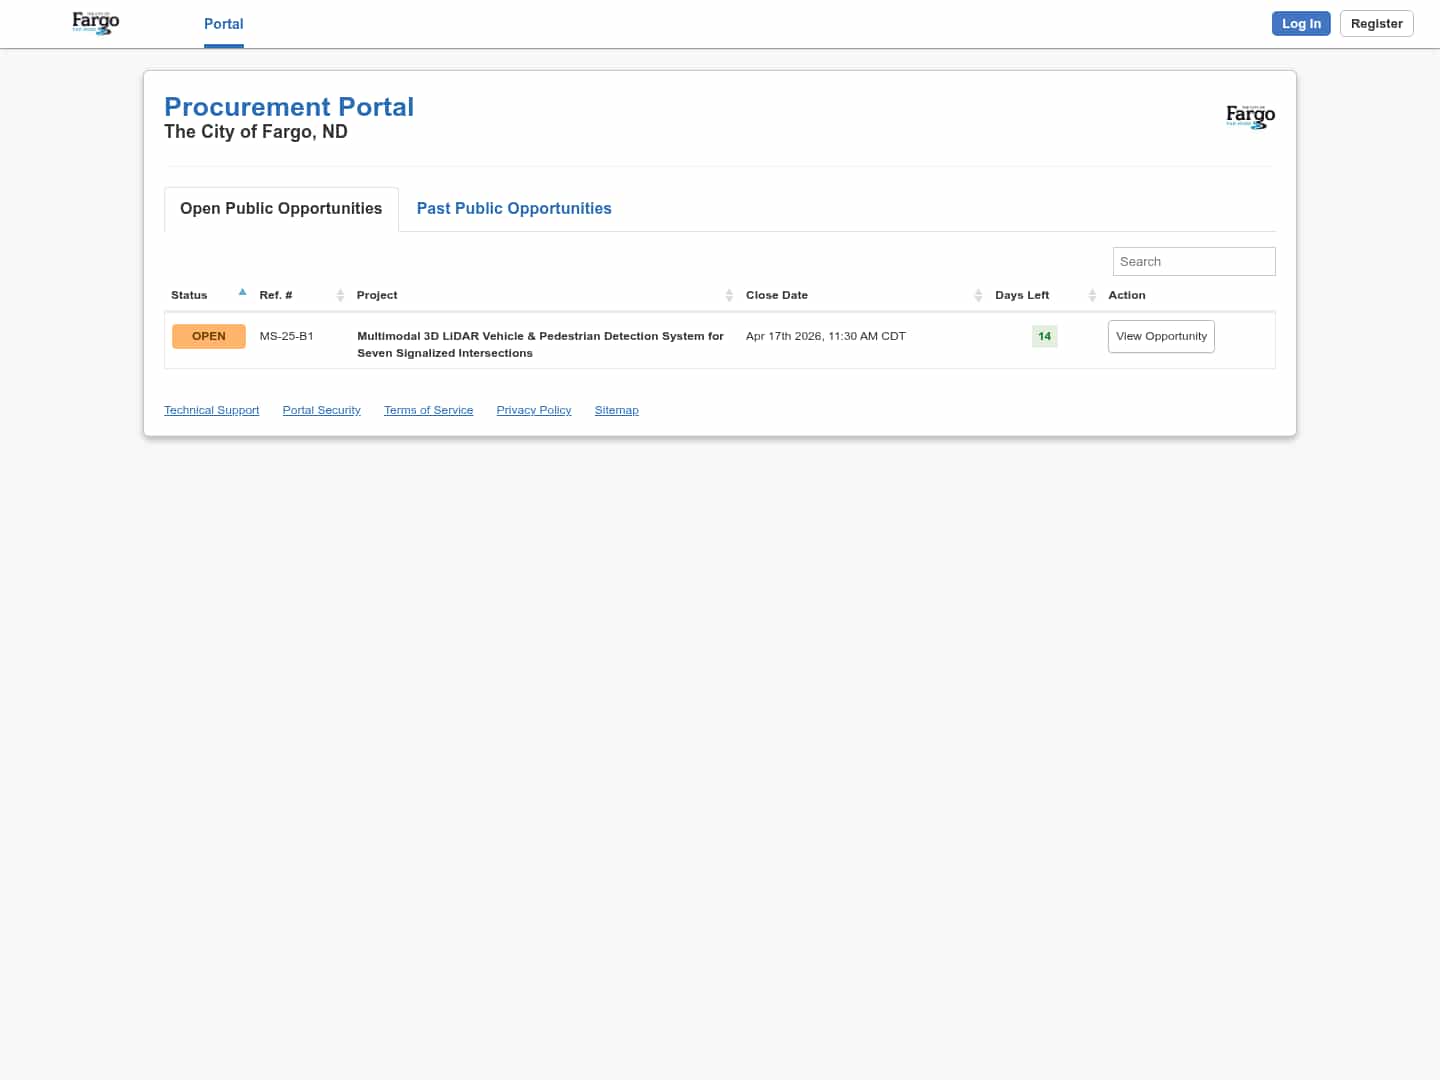Viewport: 1440px width, 1080px height.
Task: Click the Fargo logo beside portal title
Action: coord(1250,116)
